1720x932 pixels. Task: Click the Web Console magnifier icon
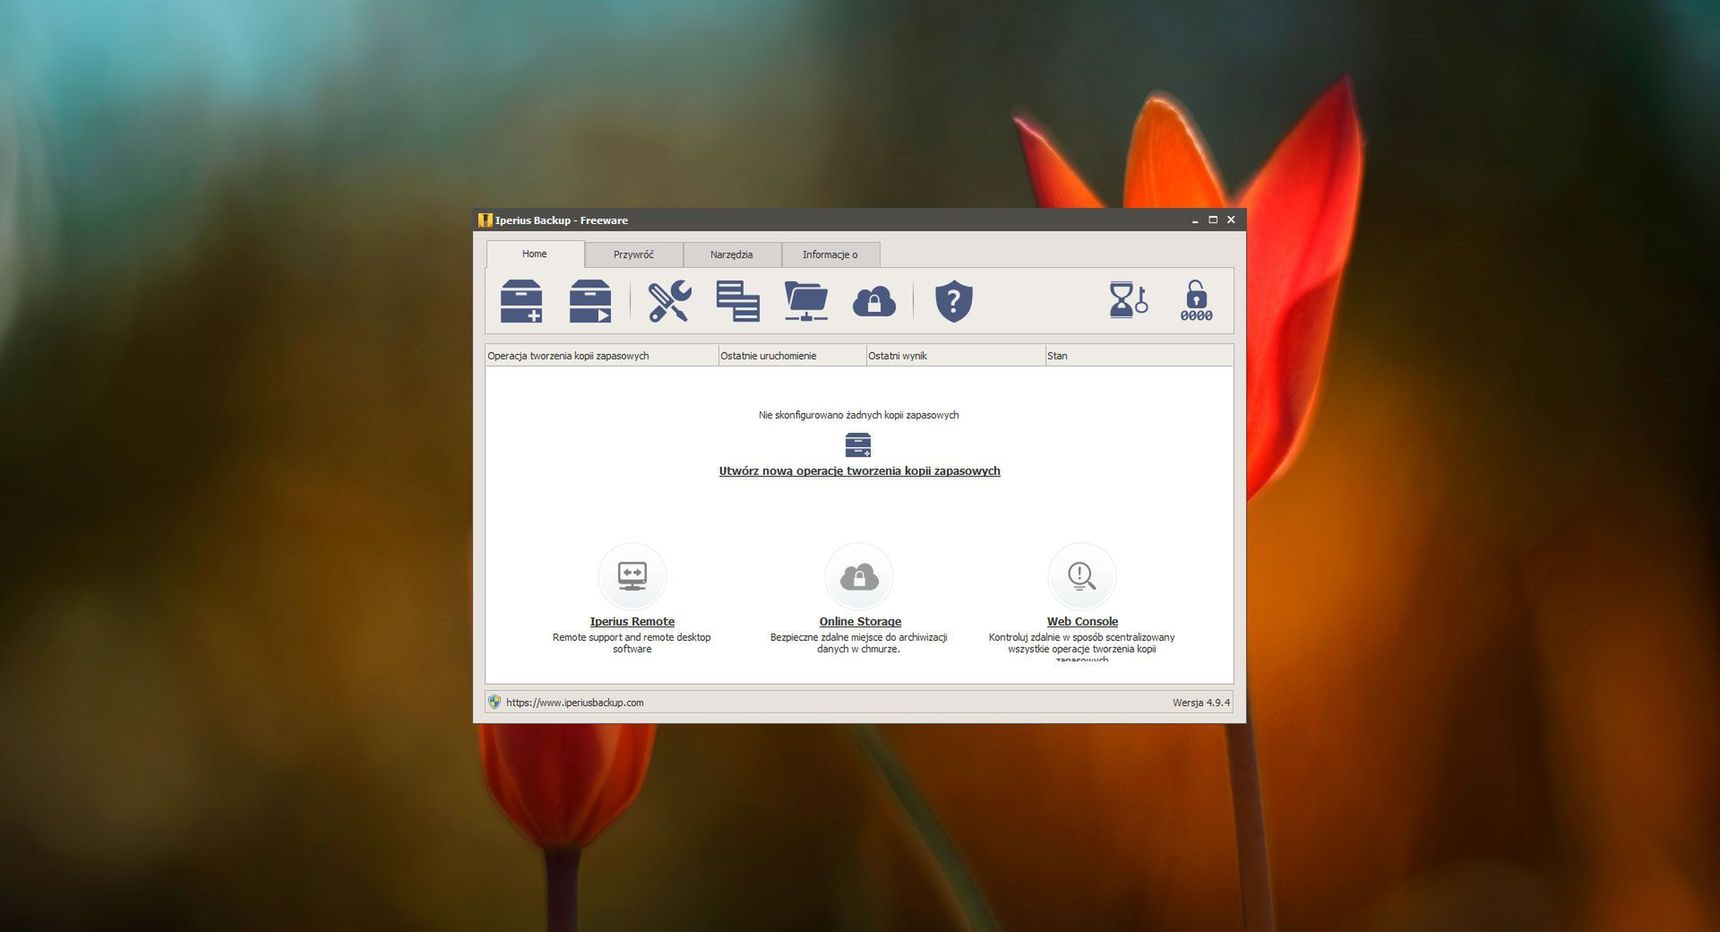(x=1082, y=576)
